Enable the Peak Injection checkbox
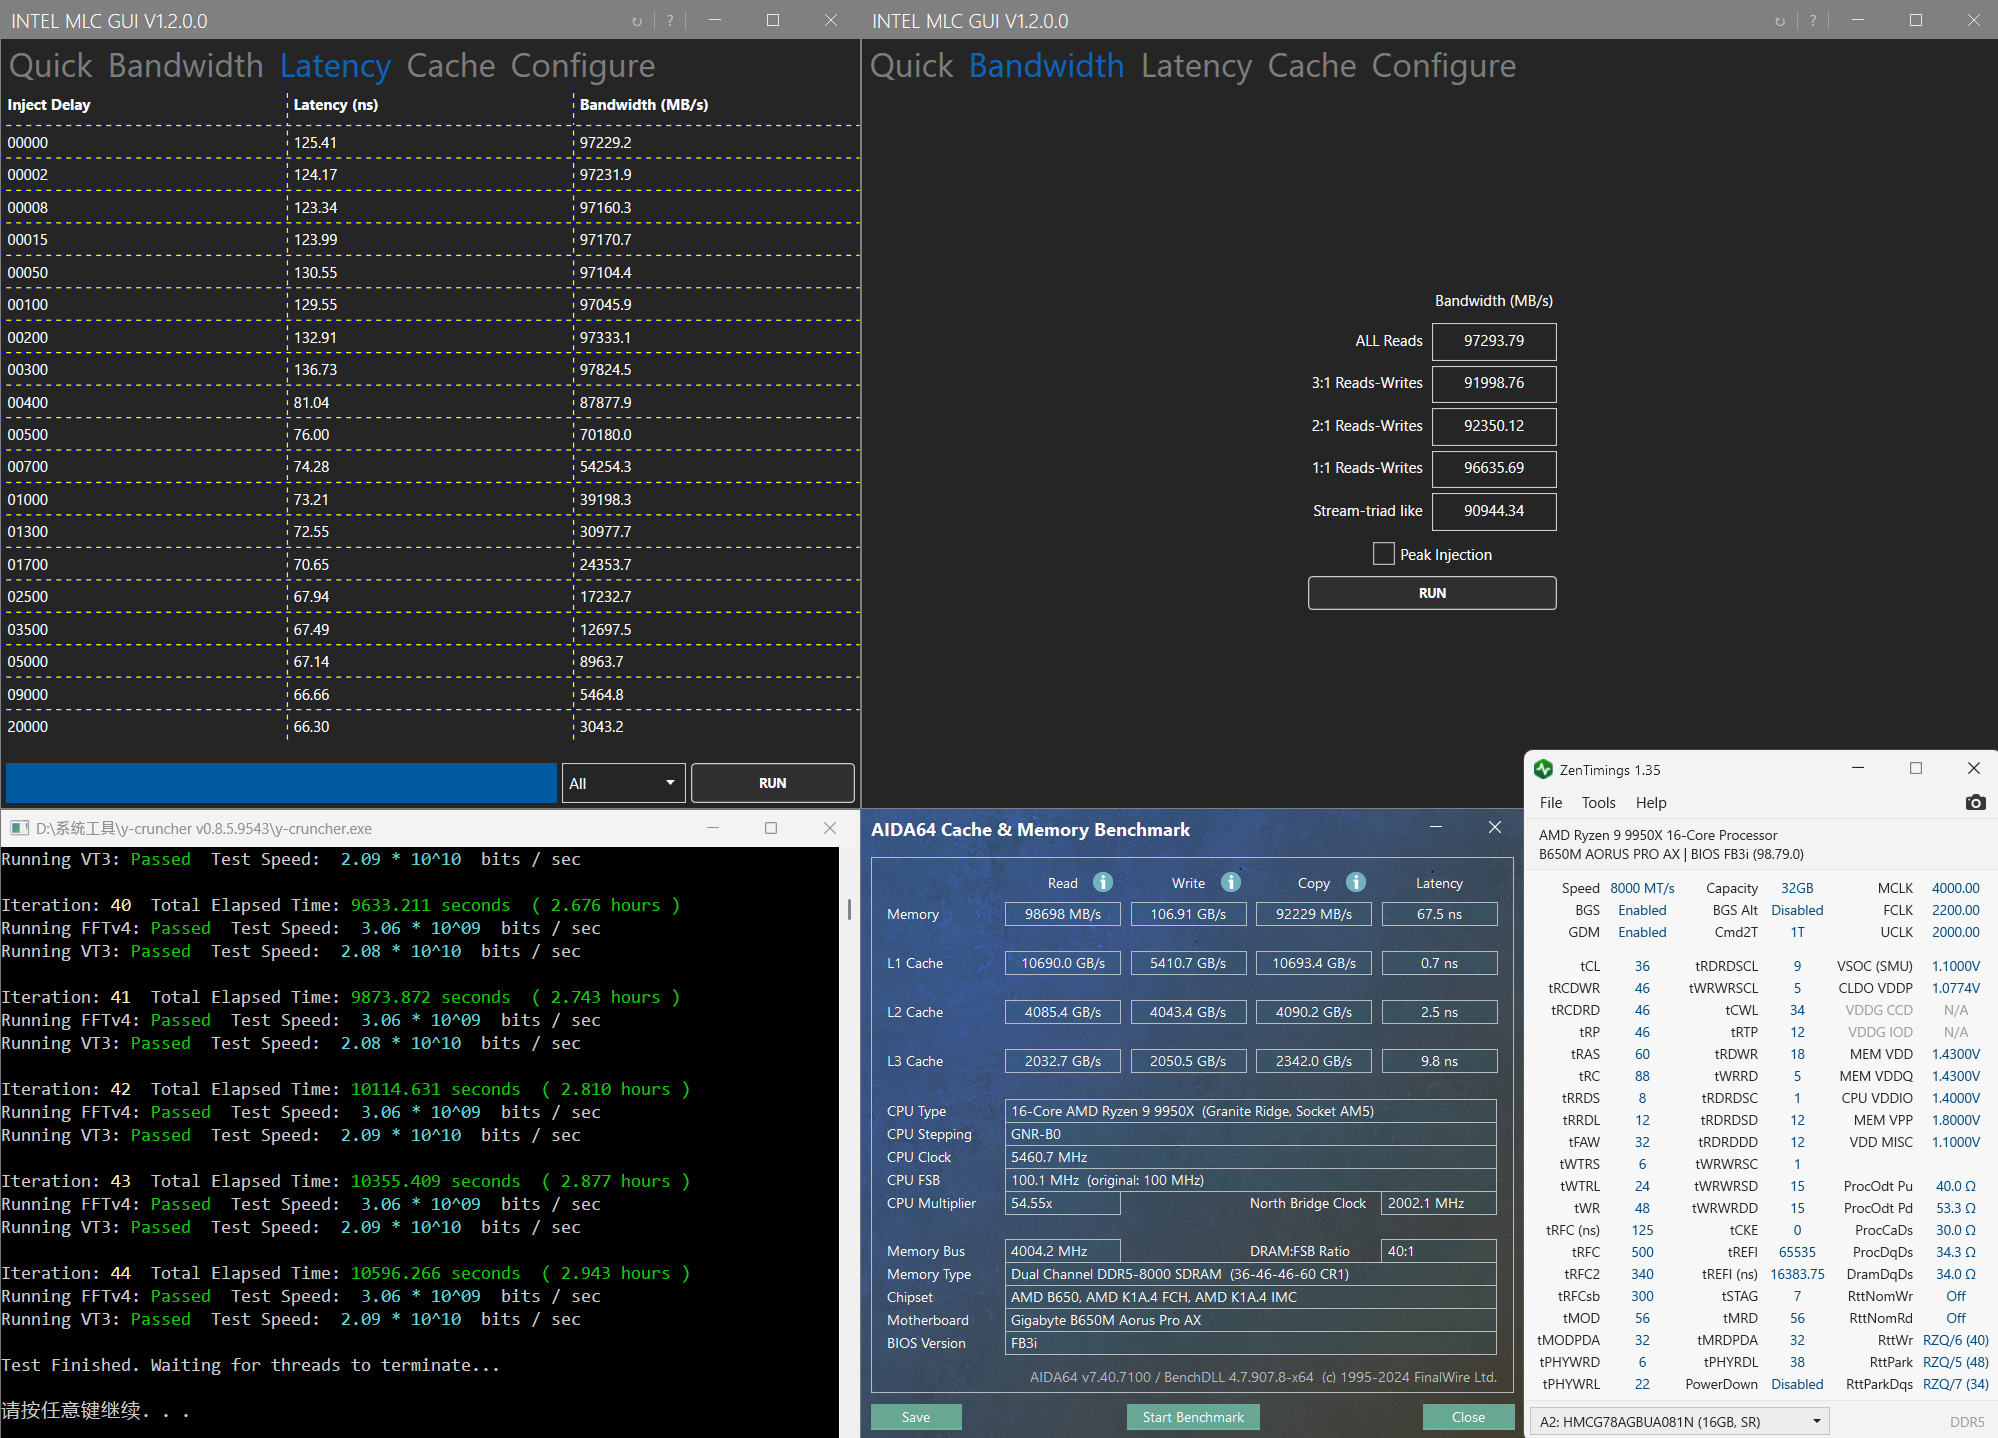The image size is (1998, 1438). 1384,554
